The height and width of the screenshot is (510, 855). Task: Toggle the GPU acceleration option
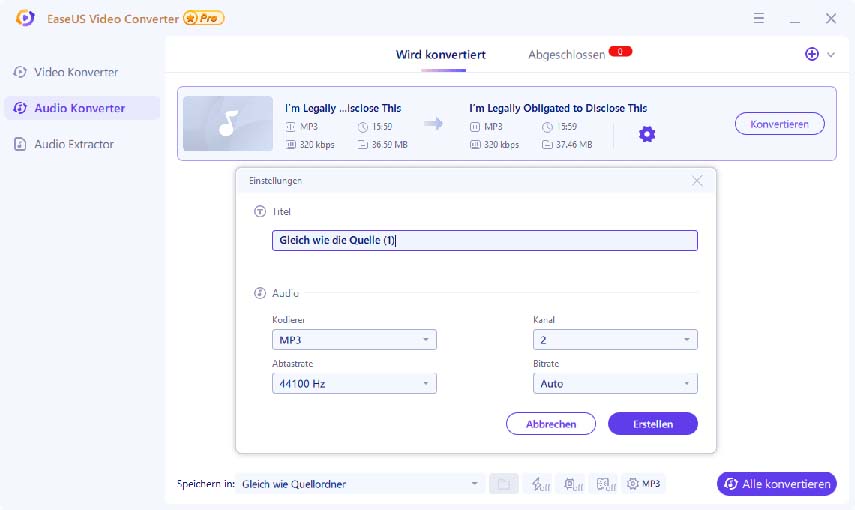[570, 484]
